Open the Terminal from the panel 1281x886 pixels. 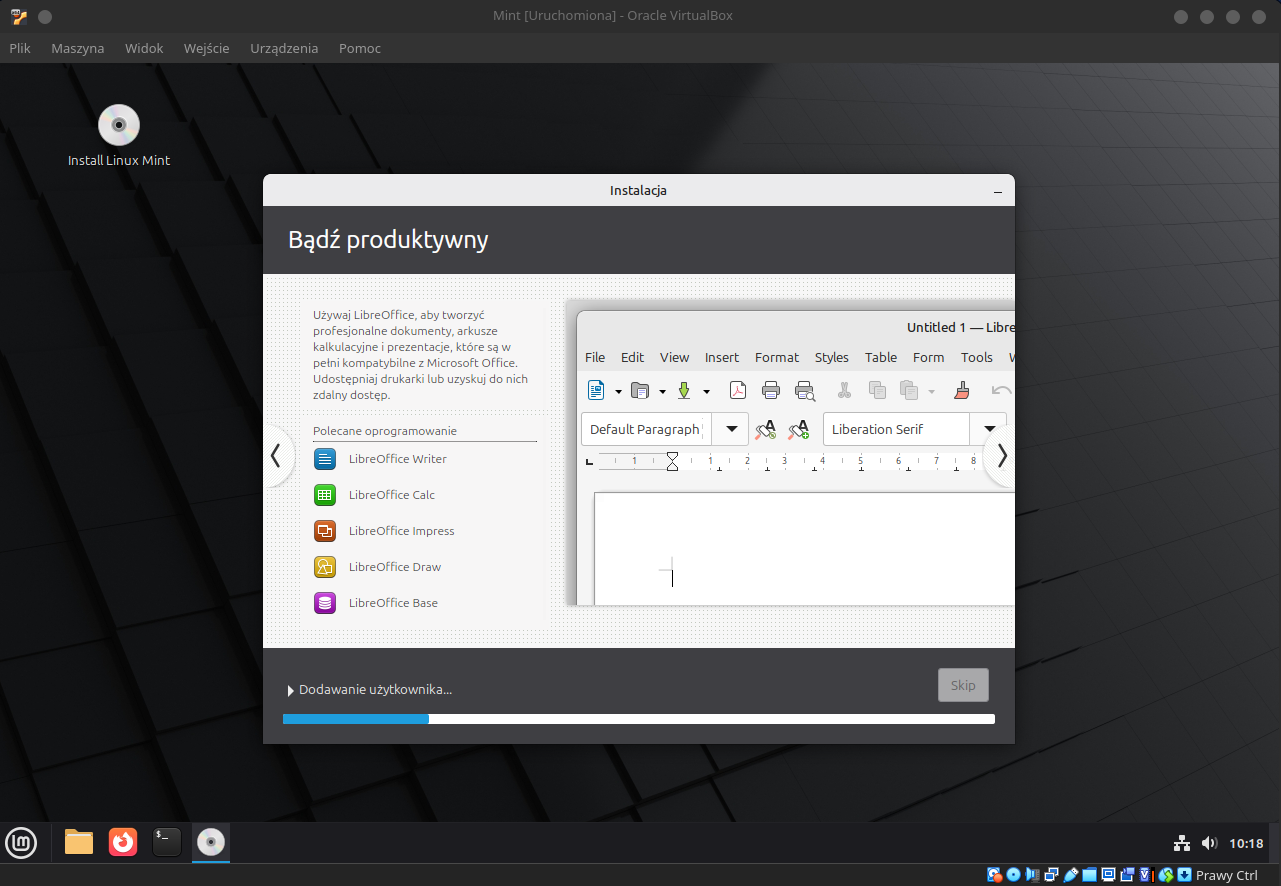coord(167,842)
